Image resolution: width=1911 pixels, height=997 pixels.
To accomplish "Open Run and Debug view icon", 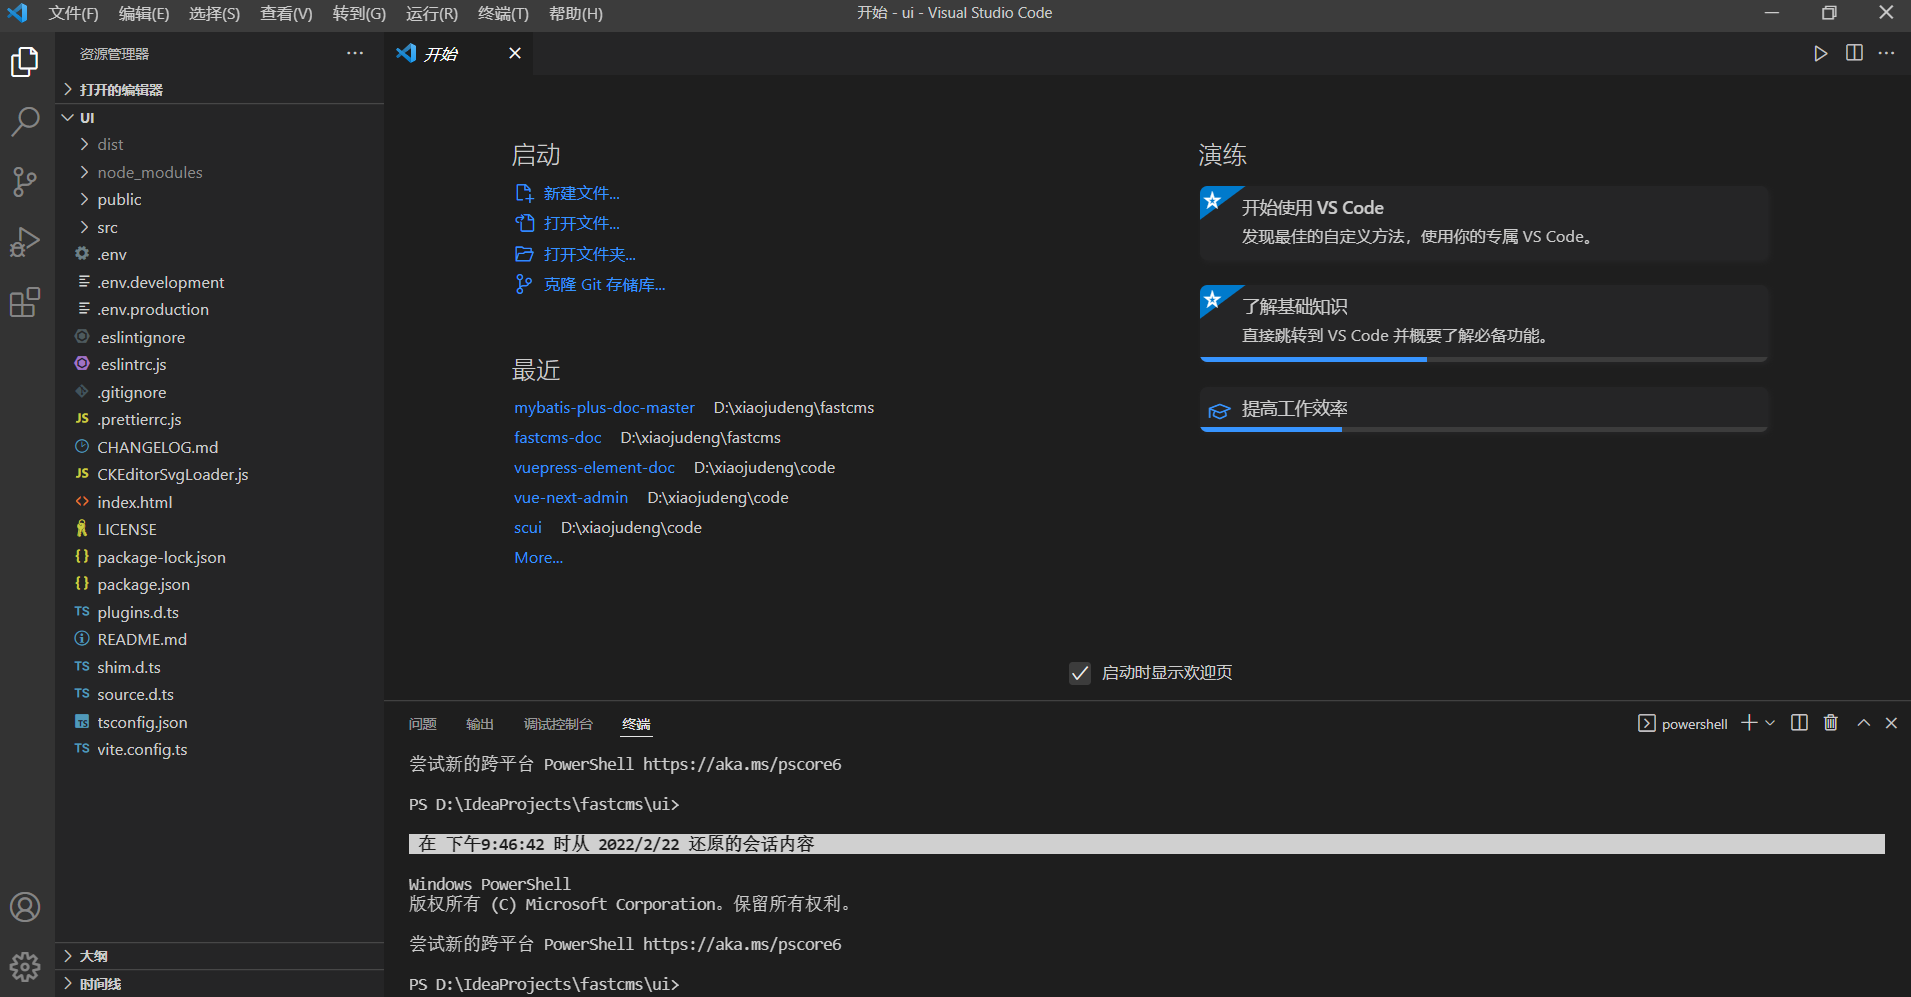I will point(25,242).
